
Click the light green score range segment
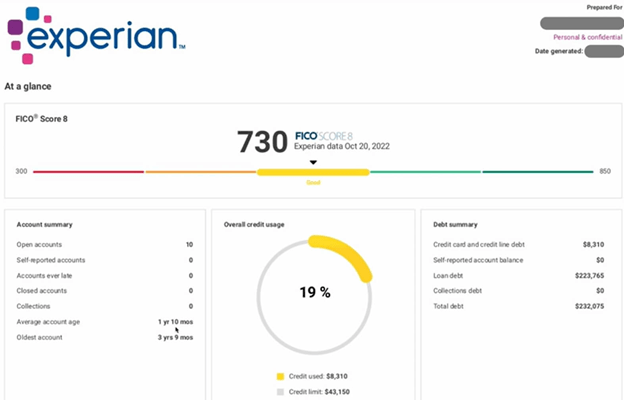(x=425, y=172)
